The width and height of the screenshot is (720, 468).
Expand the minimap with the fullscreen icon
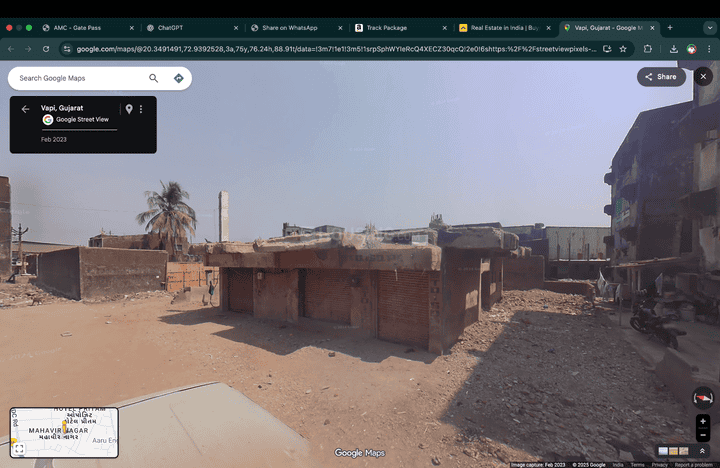click(19, 449)
